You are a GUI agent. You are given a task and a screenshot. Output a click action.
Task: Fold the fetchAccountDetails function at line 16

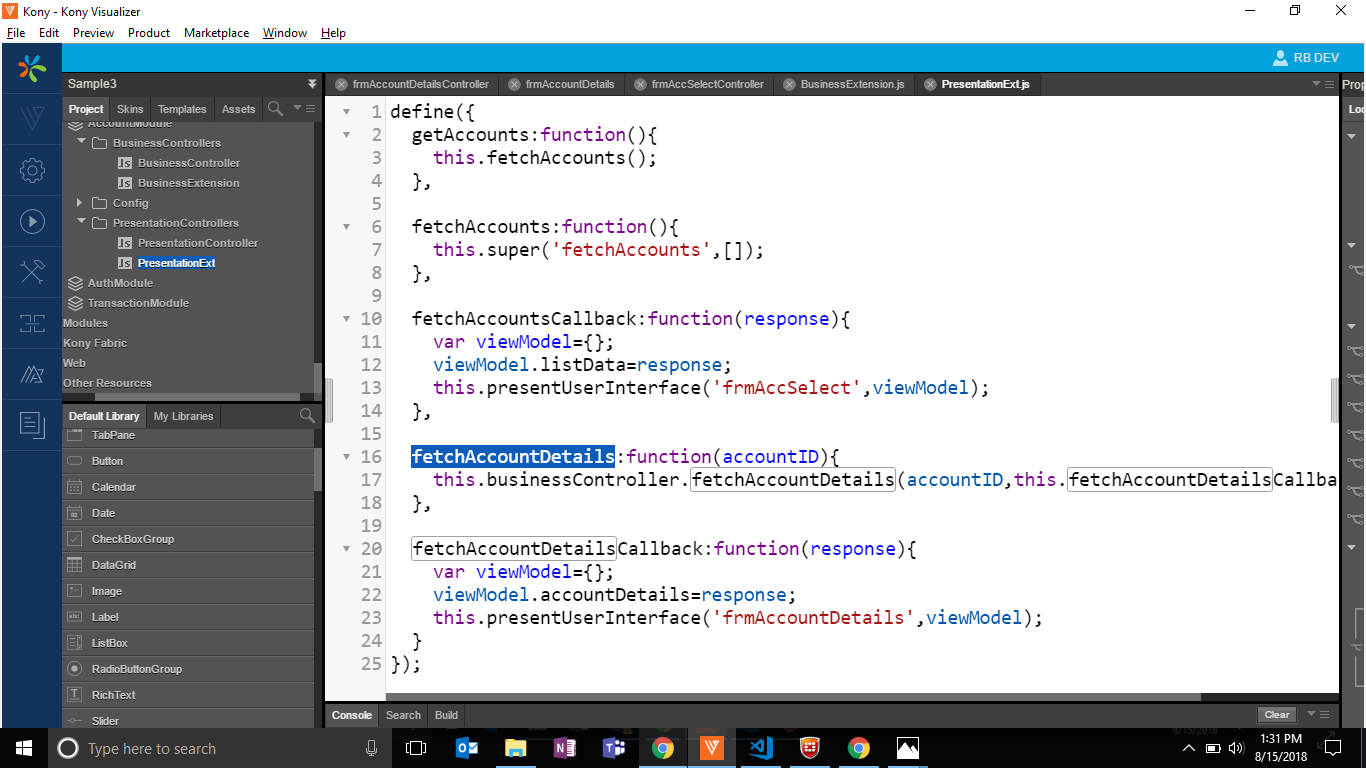click(x=347, y=457)
